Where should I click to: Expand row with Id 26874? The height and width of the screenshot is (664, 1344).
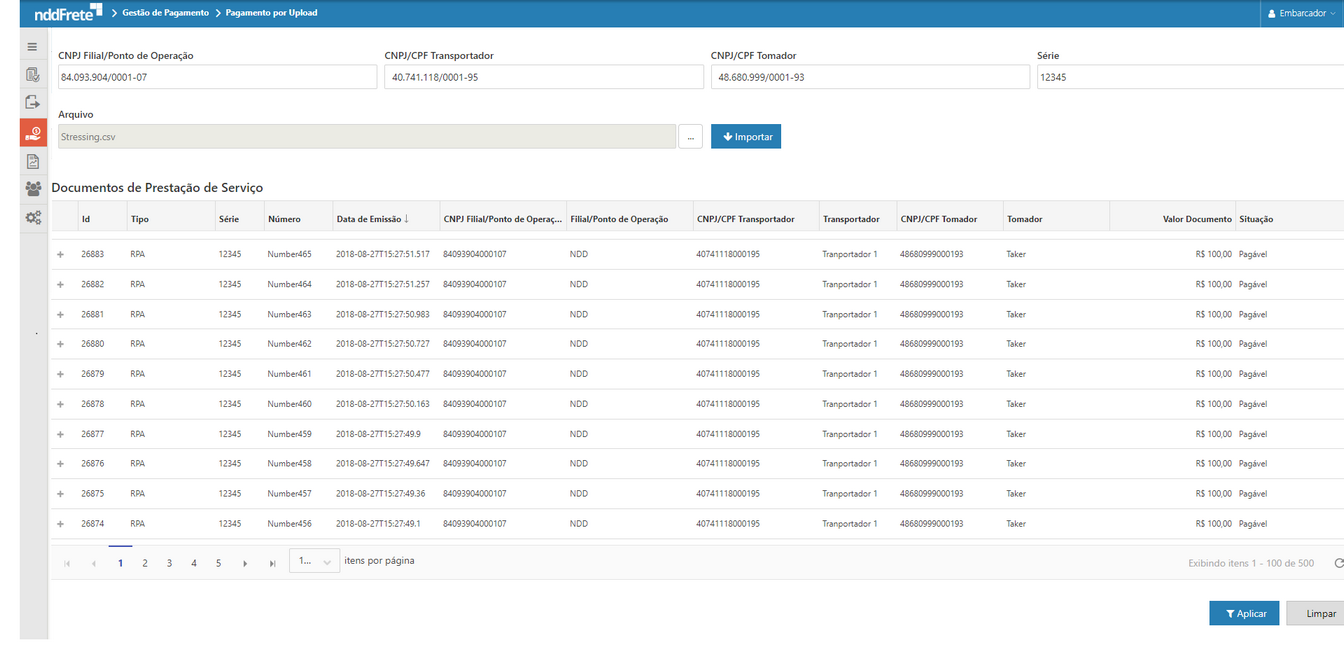click(x=60, y=524)
